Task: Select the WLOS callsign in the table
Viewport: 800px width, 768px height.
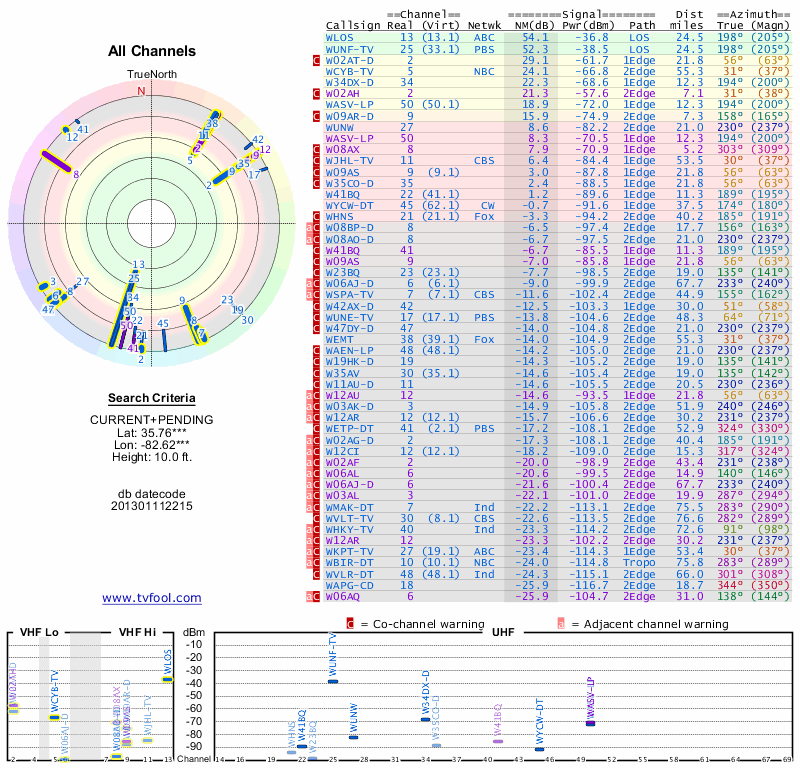Action: (339, 38)
